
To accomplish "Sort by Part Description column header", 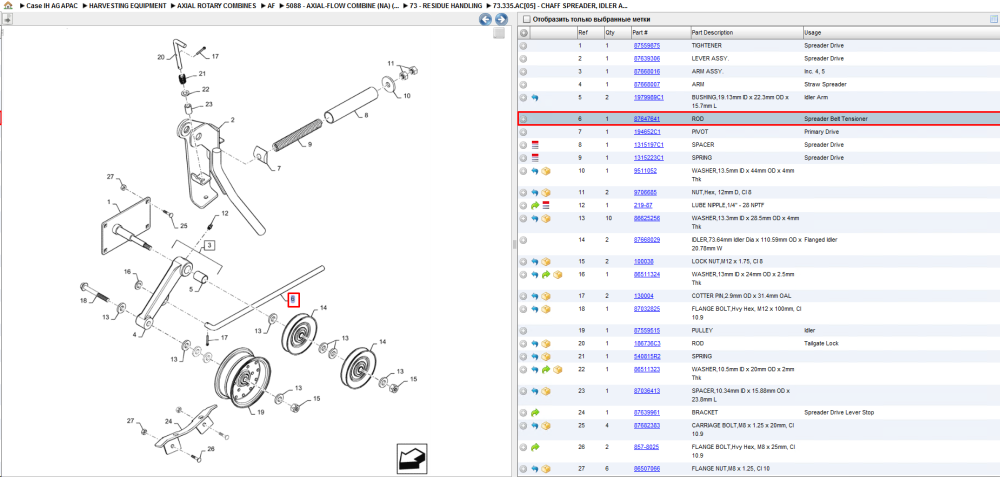I will [747, 33].
